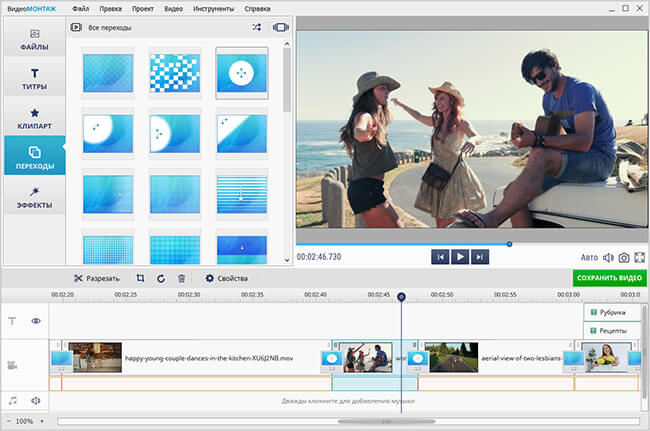Click the trash delete icon
This screenshot has width=650, height=431.
[181, 278]
